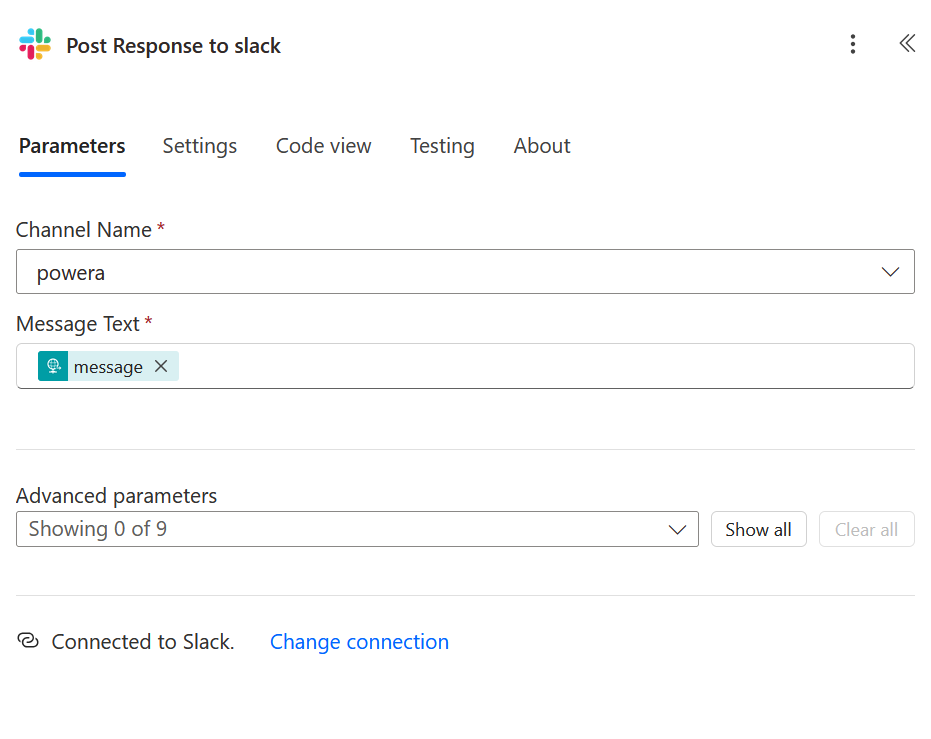This screenshot has width=931, height=739.
Task: Click the Clear all button
Action: tap(866, 529)
